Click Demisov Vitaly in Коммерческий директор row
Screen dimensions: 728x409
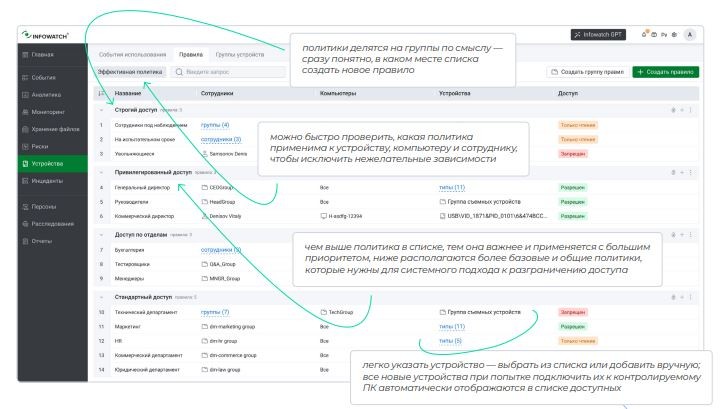point(221,216)
